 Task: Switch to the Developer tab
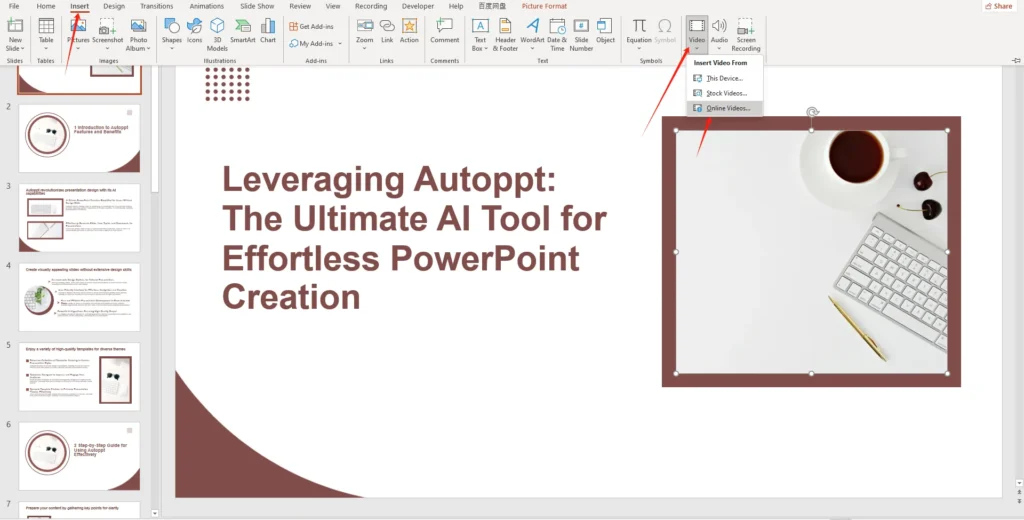point(418,6)
